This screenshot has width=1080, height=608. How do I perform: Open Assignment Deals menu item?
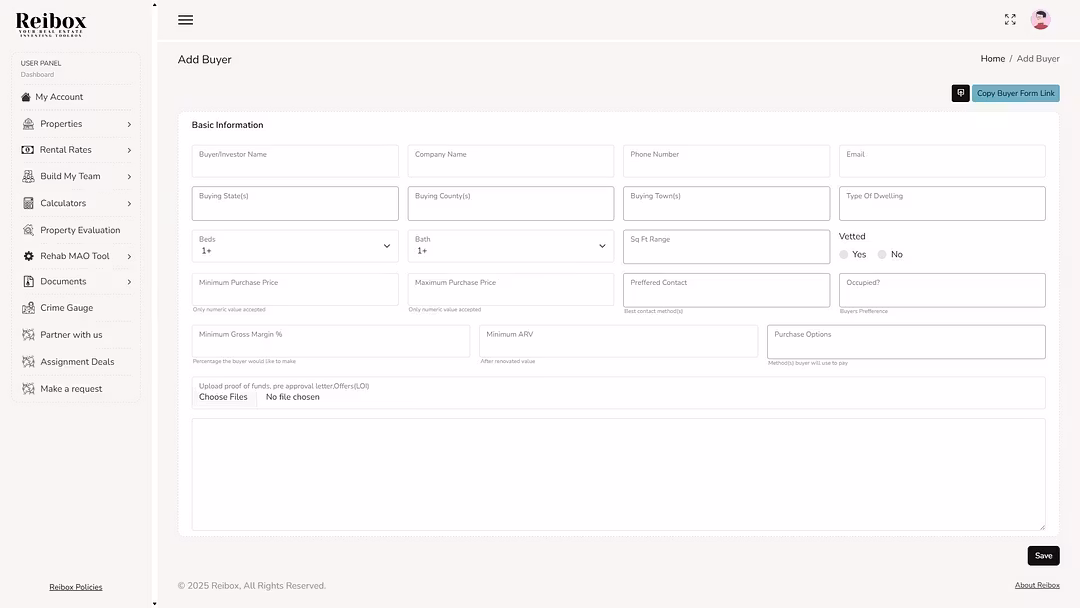[77, 361]
